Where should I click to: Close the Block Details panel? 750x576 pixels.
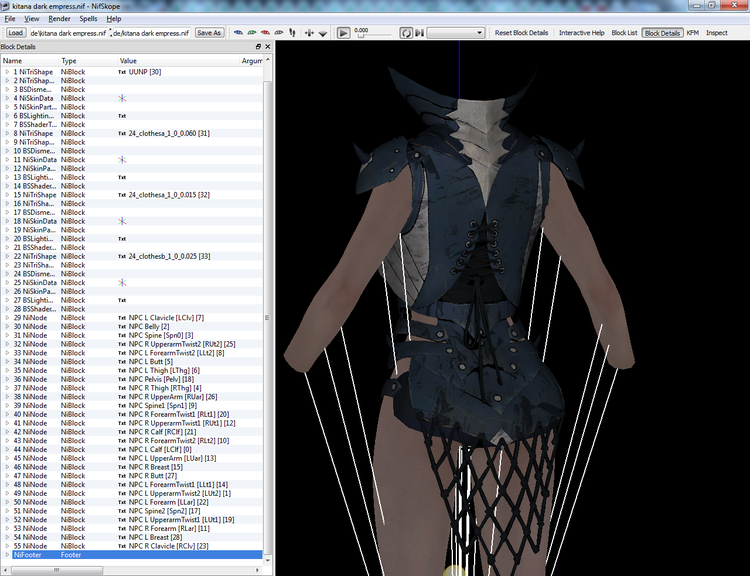pos(267,46)
